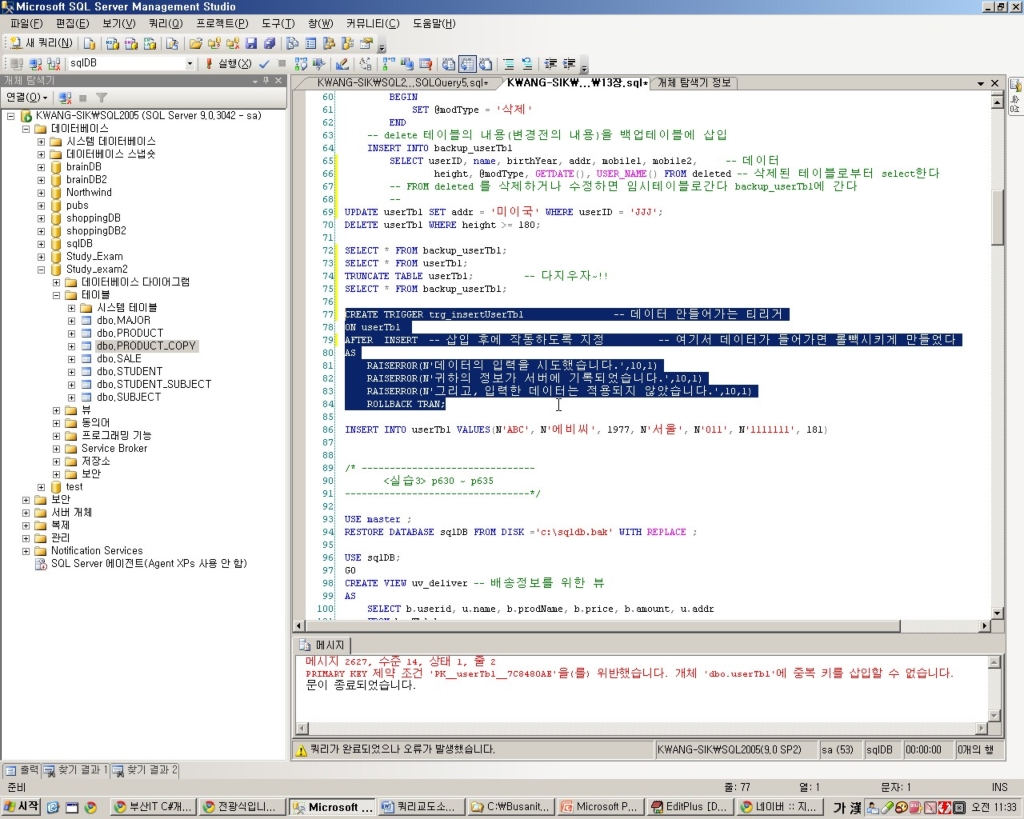1024x819 pixels.
Task: Click the INSERT INTO userTbl VALUES line
Action: [587, 430]
